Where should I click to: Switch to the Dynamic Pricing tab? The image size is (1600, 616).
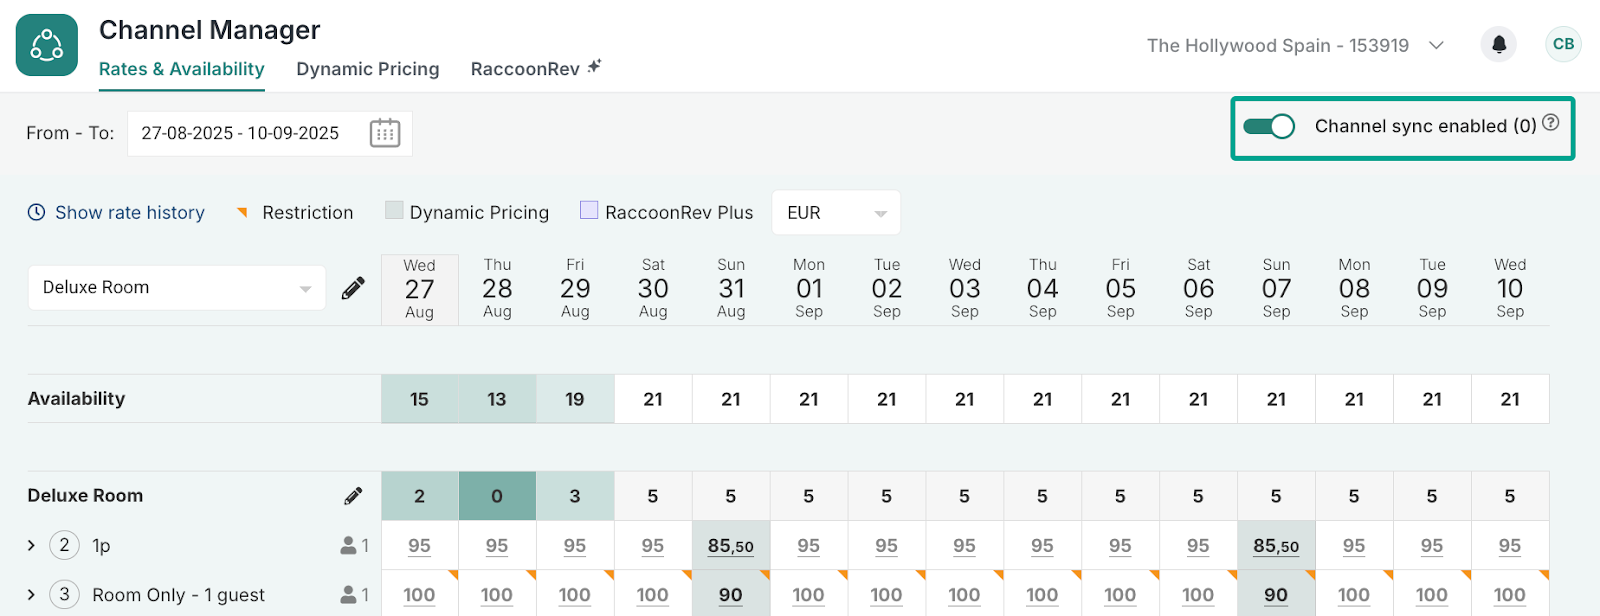pyautogui.click(x=368, y=69)
